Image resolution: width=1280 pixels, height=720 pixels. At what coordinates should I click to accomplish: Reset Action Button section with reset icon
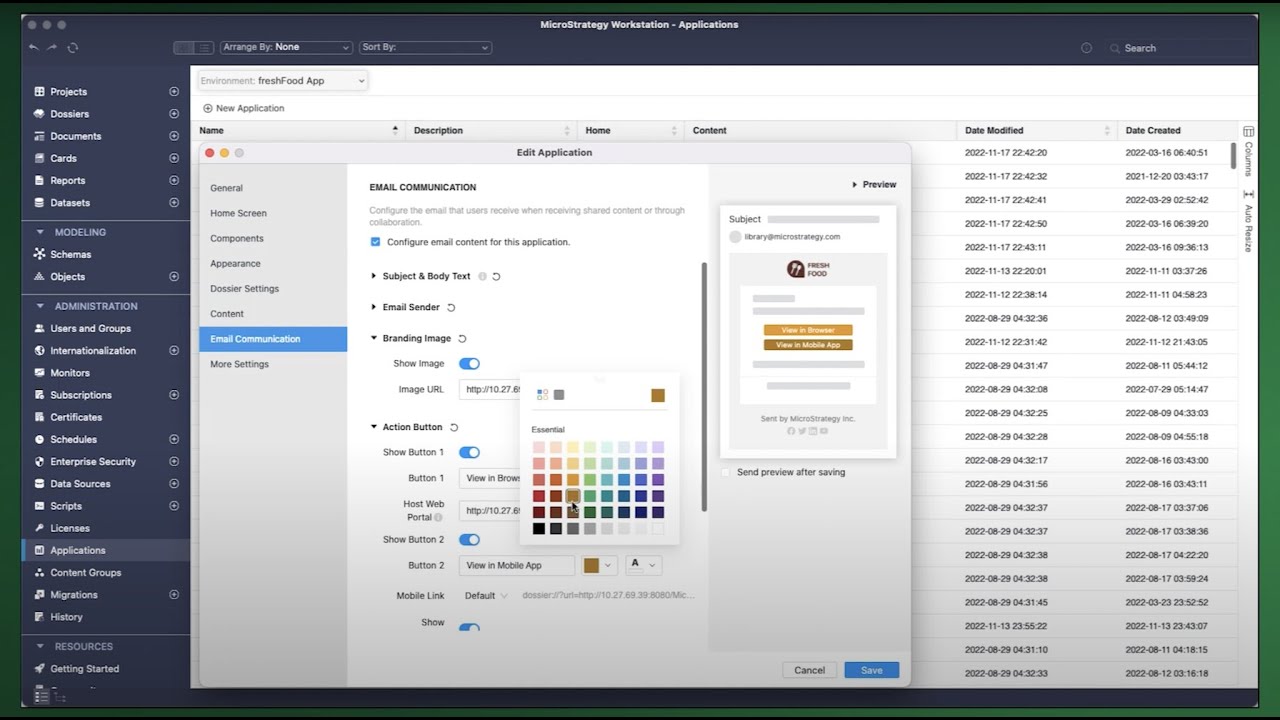(x=454, y=427)
